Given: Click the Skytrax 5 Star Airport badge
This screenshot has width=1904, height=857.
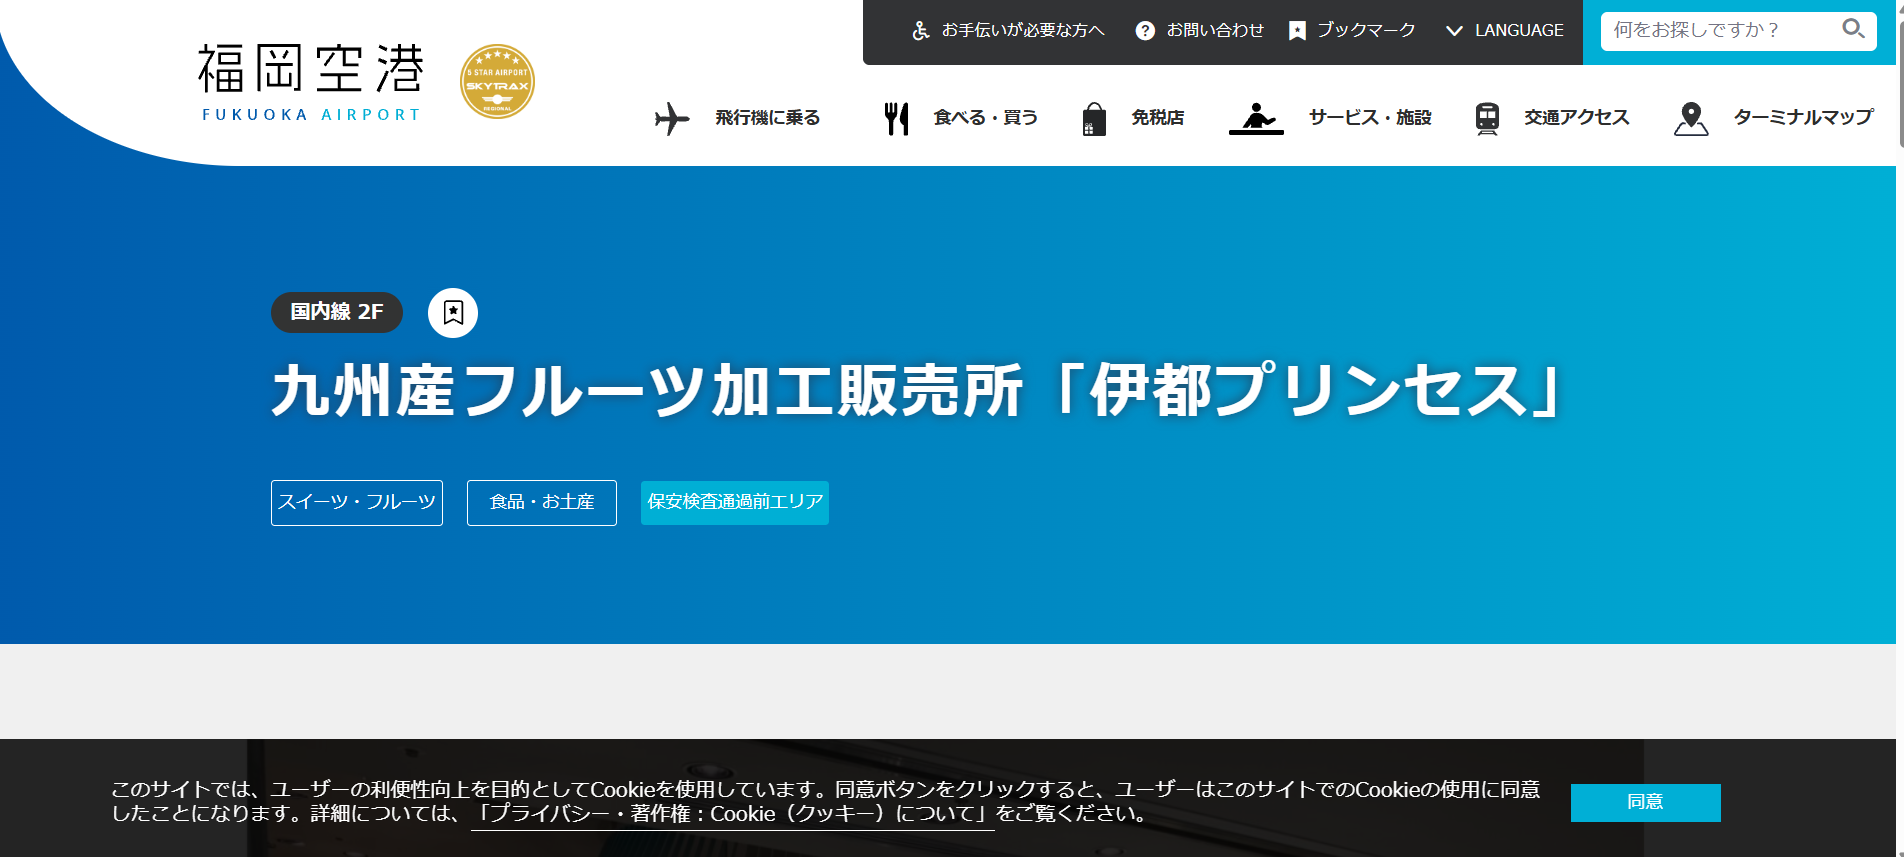Looking at the screenshot, I should coord(497,82).
